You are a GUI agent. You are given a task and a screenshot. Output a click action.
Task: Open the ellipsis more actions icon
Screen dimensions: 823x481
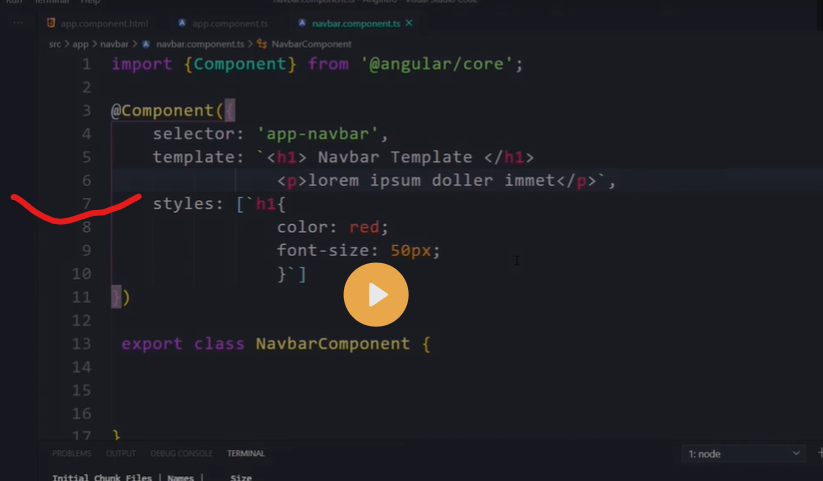click(18, 22)
